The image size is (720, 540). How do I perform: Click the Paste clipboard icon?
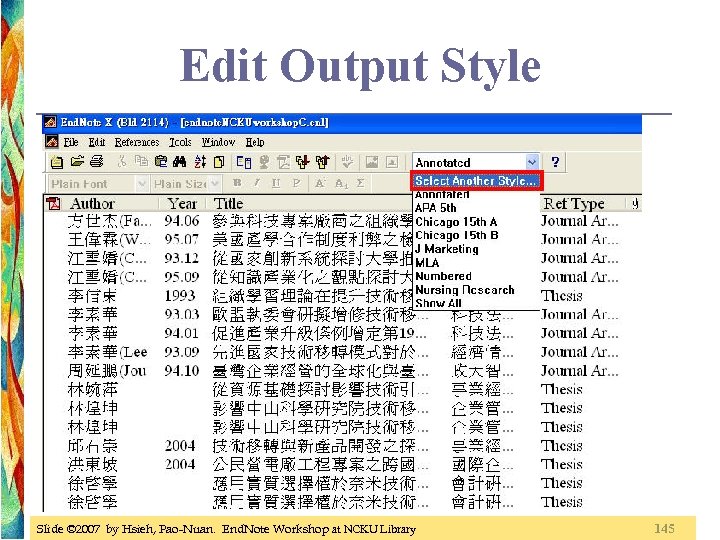(161, 162)
